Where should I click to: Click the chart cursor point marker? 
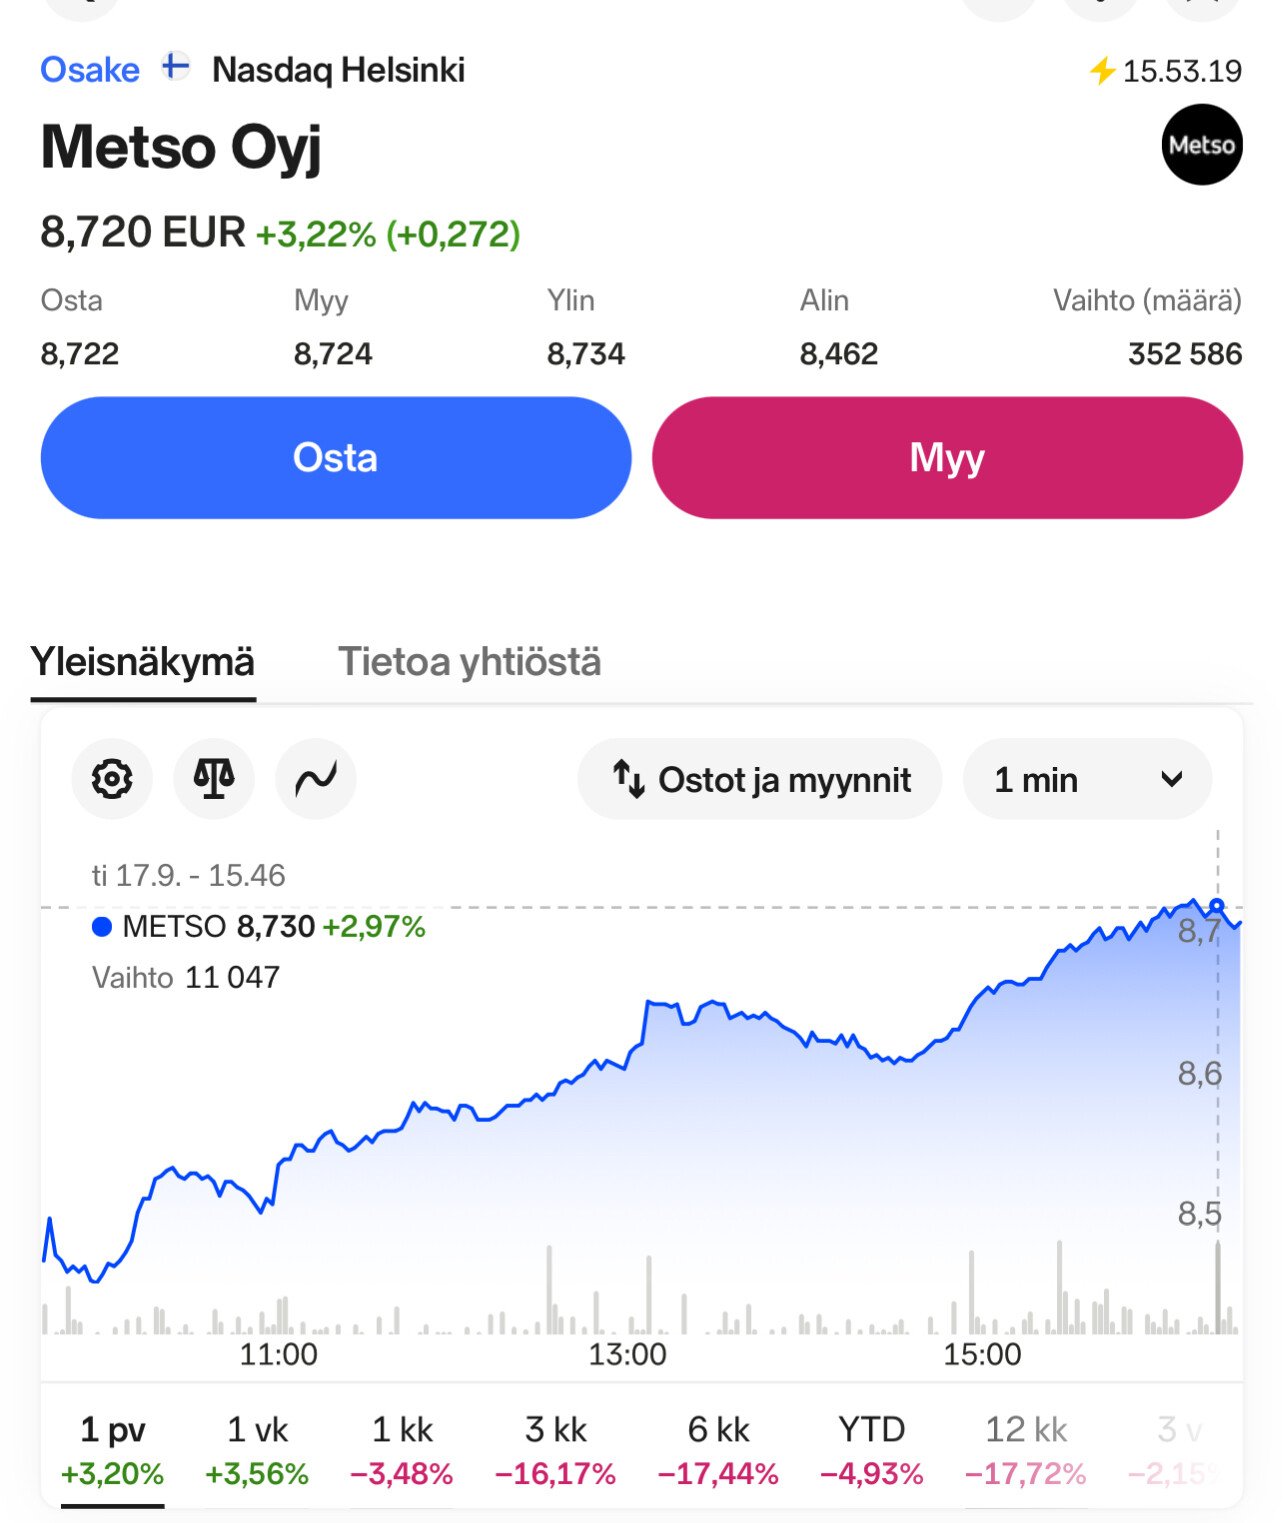tap(1216, 906)
